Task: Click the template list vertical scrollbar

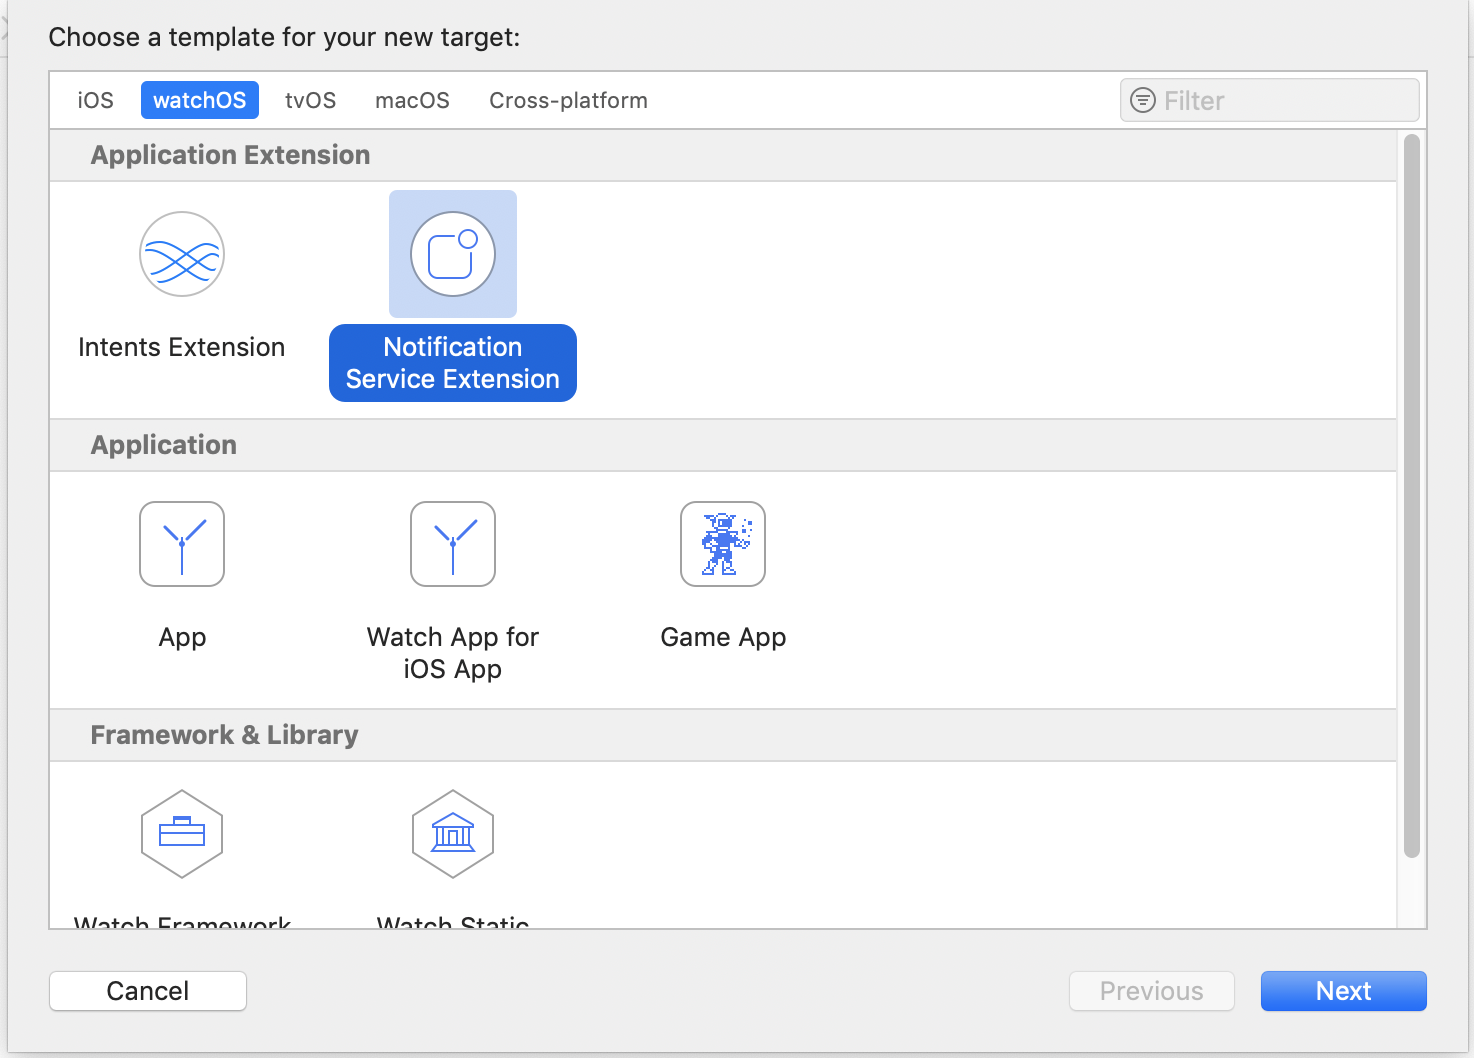Action: coord(1412,496)
